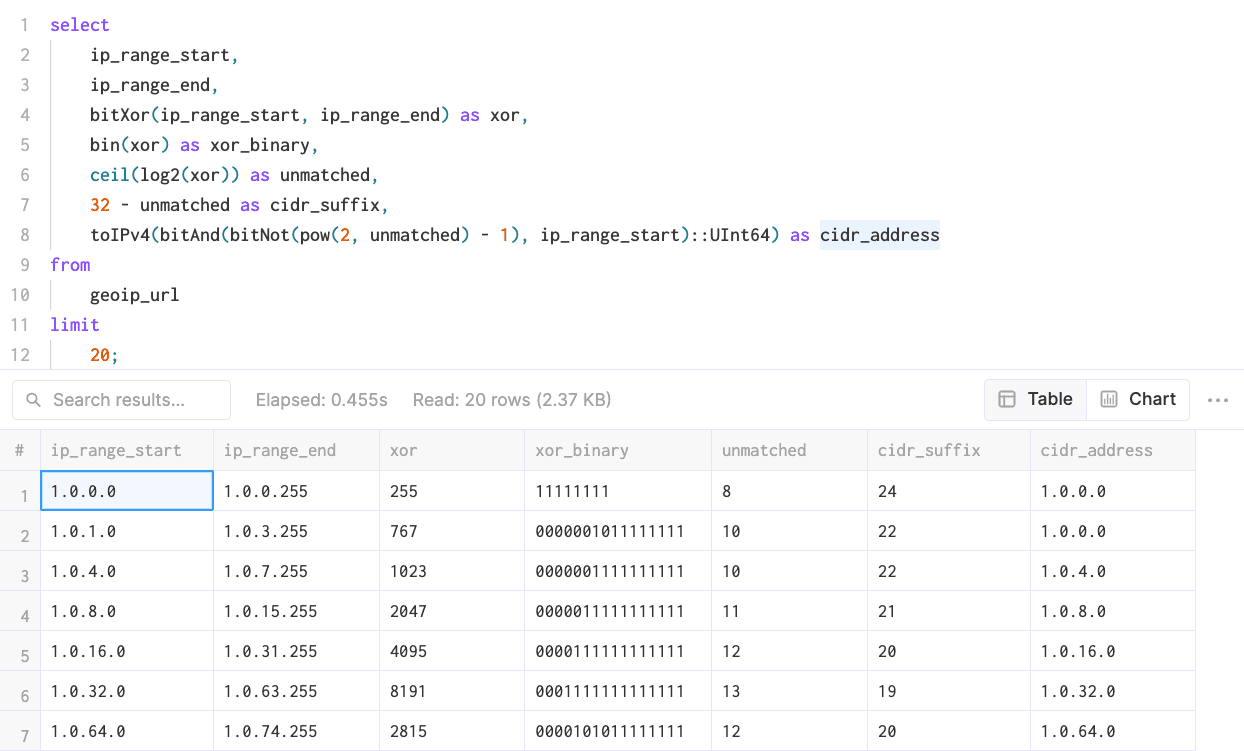
Task: Open the three-dots more options menu
Action: click(1217, 400)
